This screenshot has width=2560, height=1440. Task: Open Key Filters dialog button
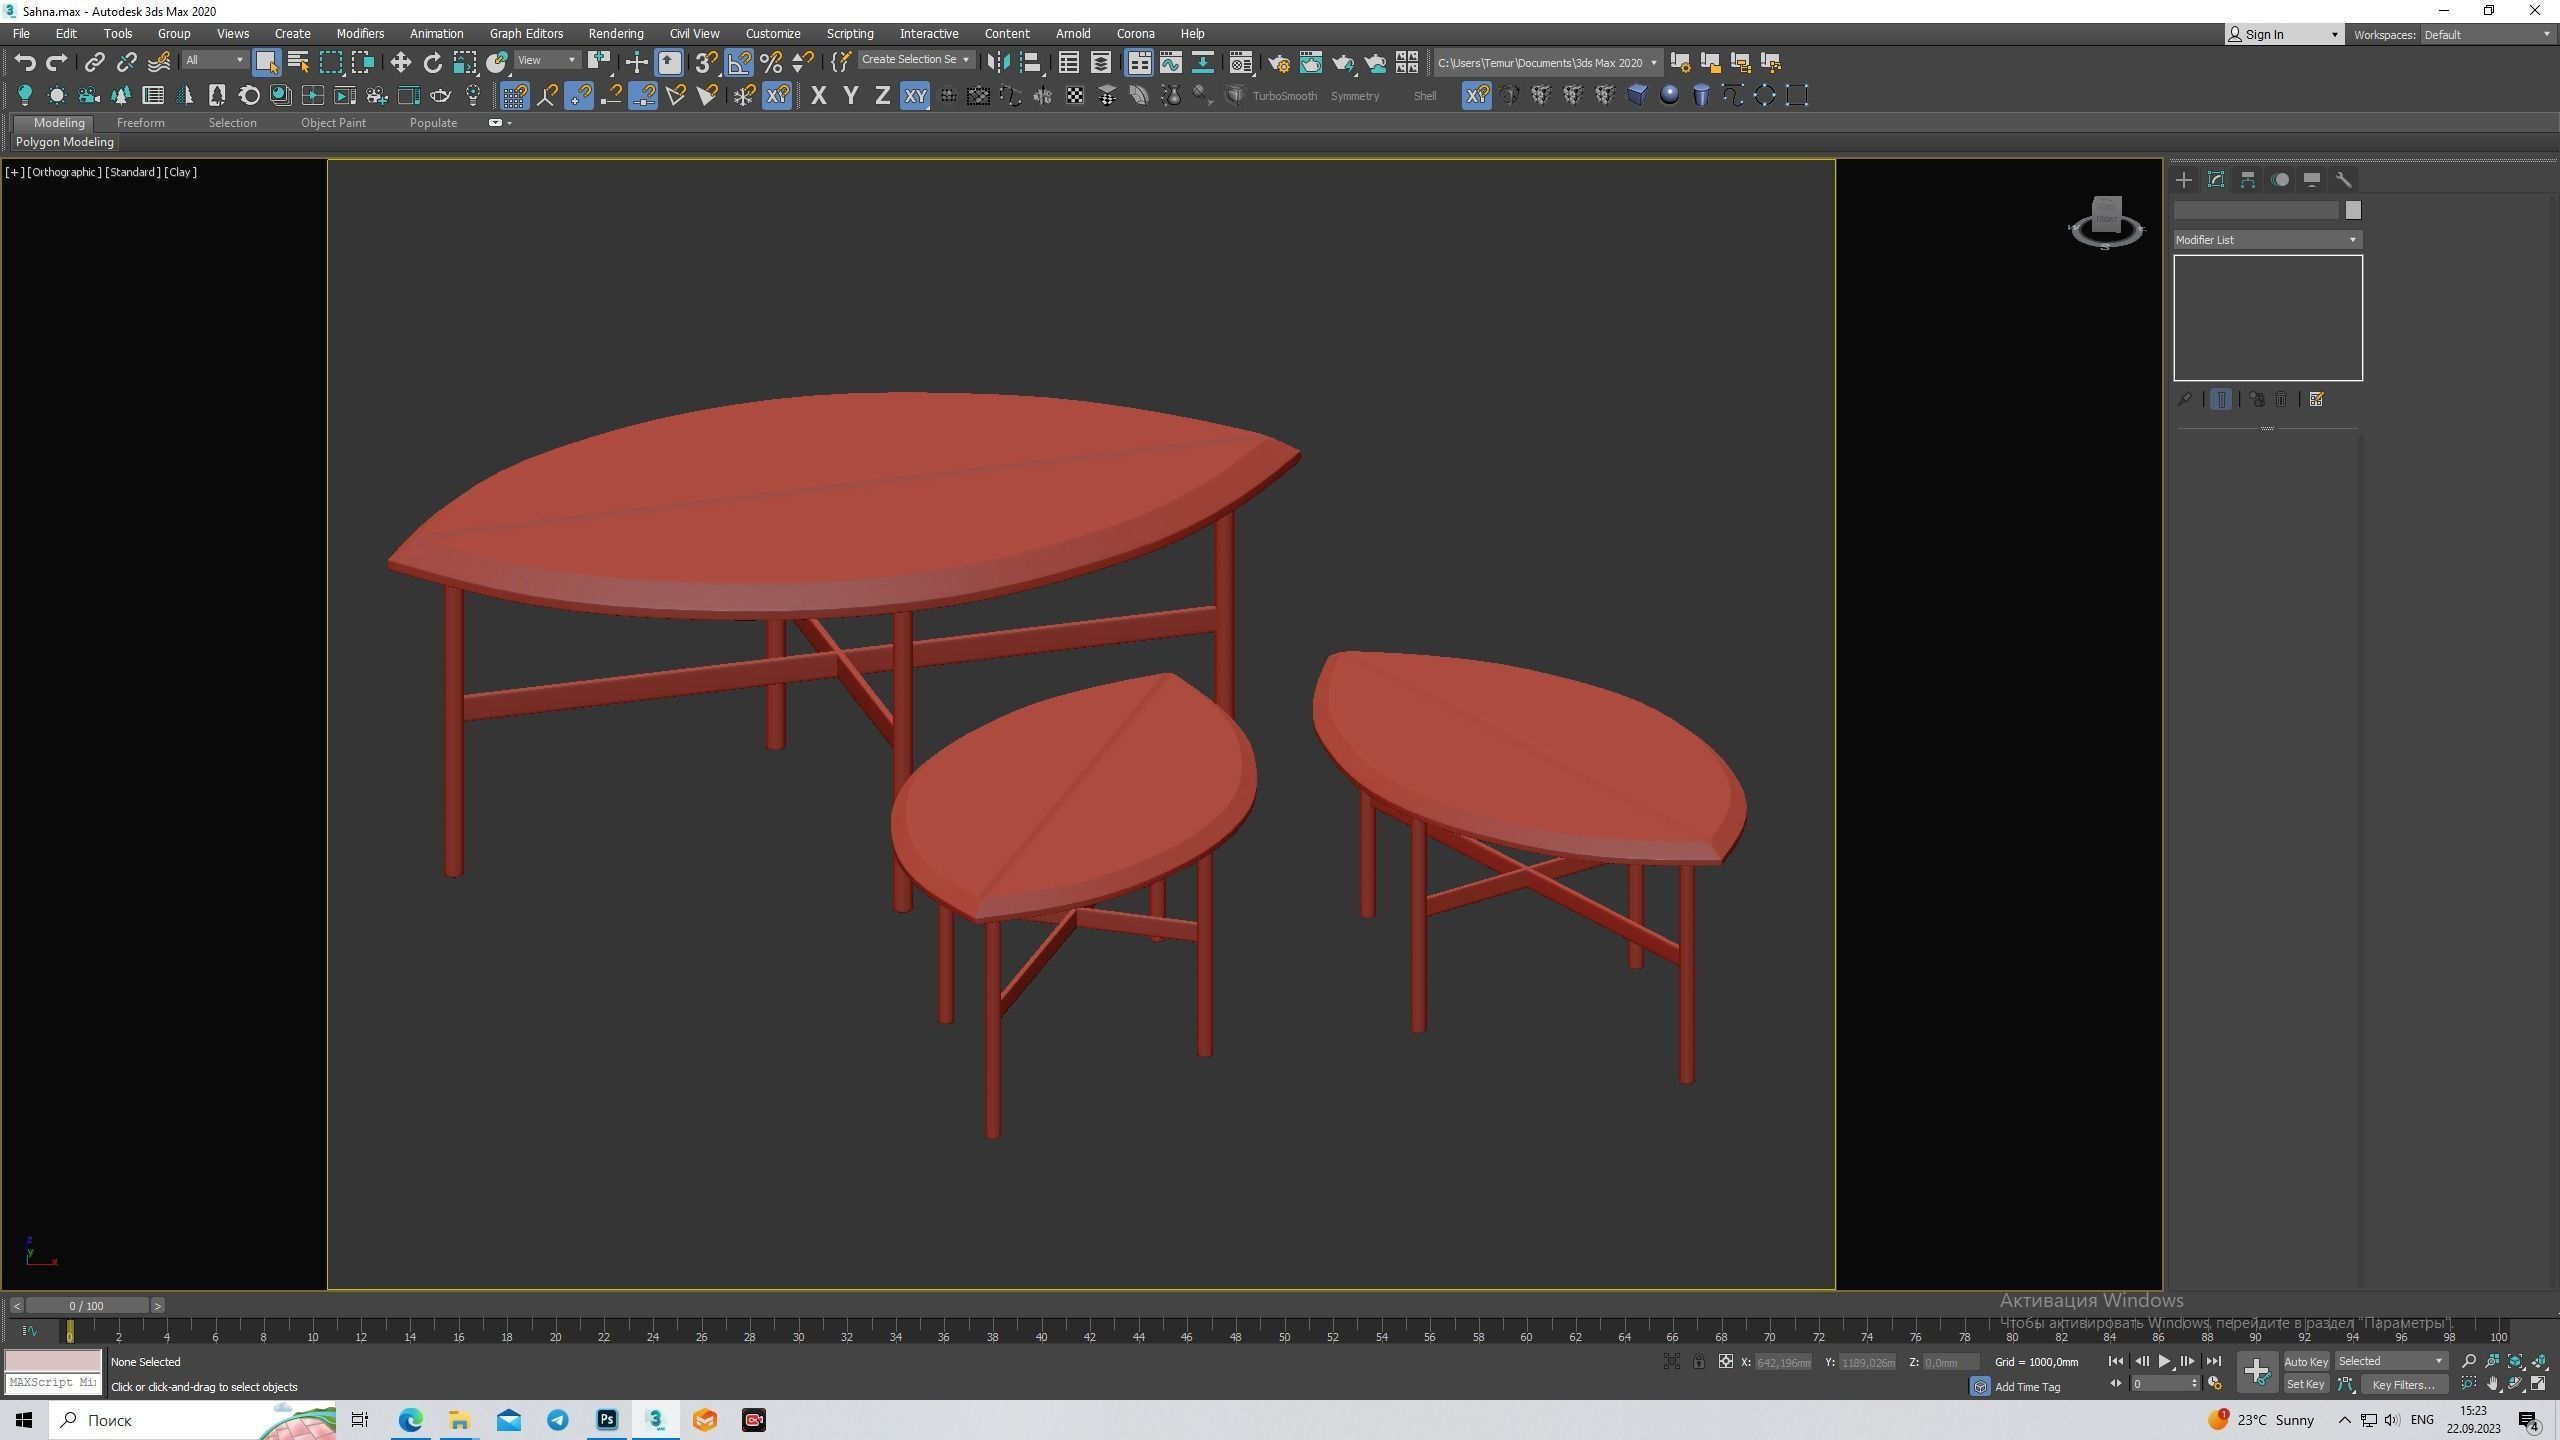tap(2403, 1384)
